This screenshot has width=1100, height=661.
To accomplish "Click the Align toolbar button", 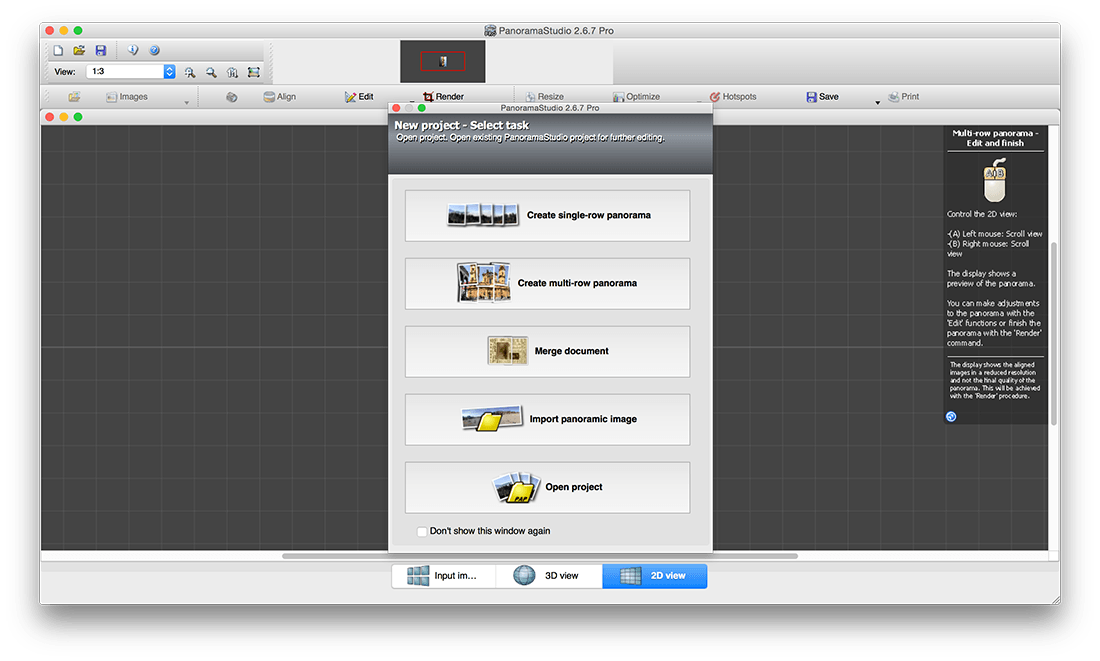I will click(x=279, y=97).
